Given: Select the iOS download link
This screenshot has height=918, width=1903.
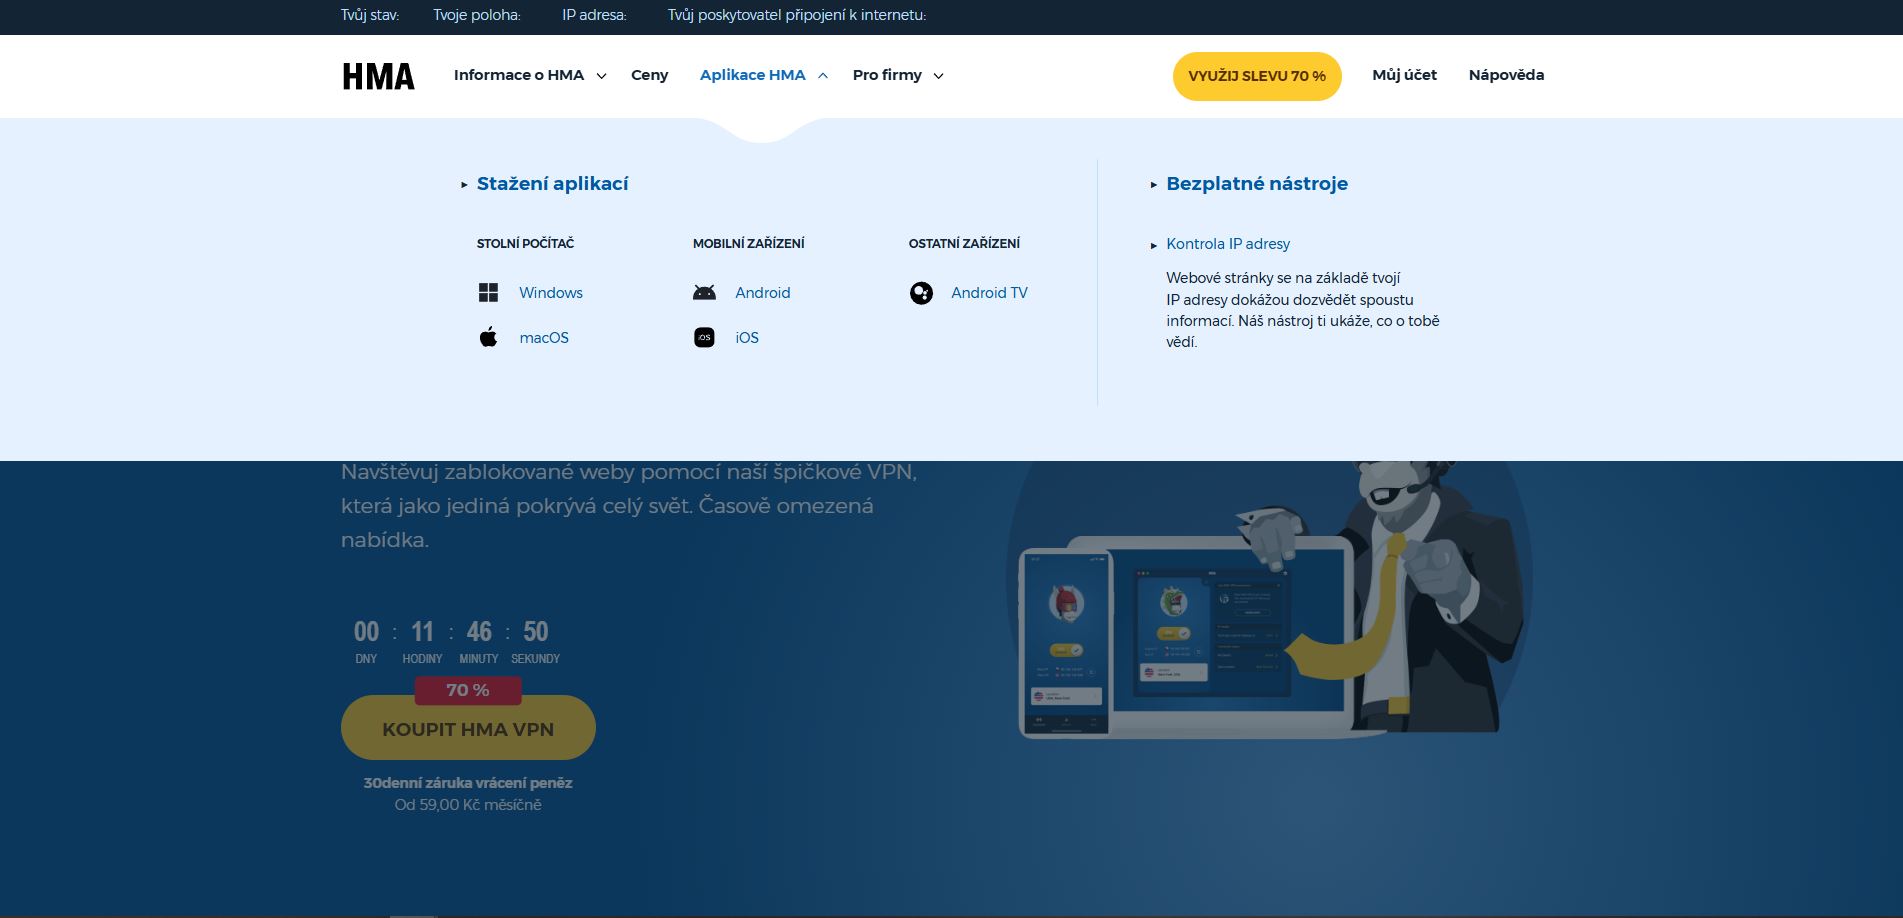Looking at the screenshot, I should (747, 338).
